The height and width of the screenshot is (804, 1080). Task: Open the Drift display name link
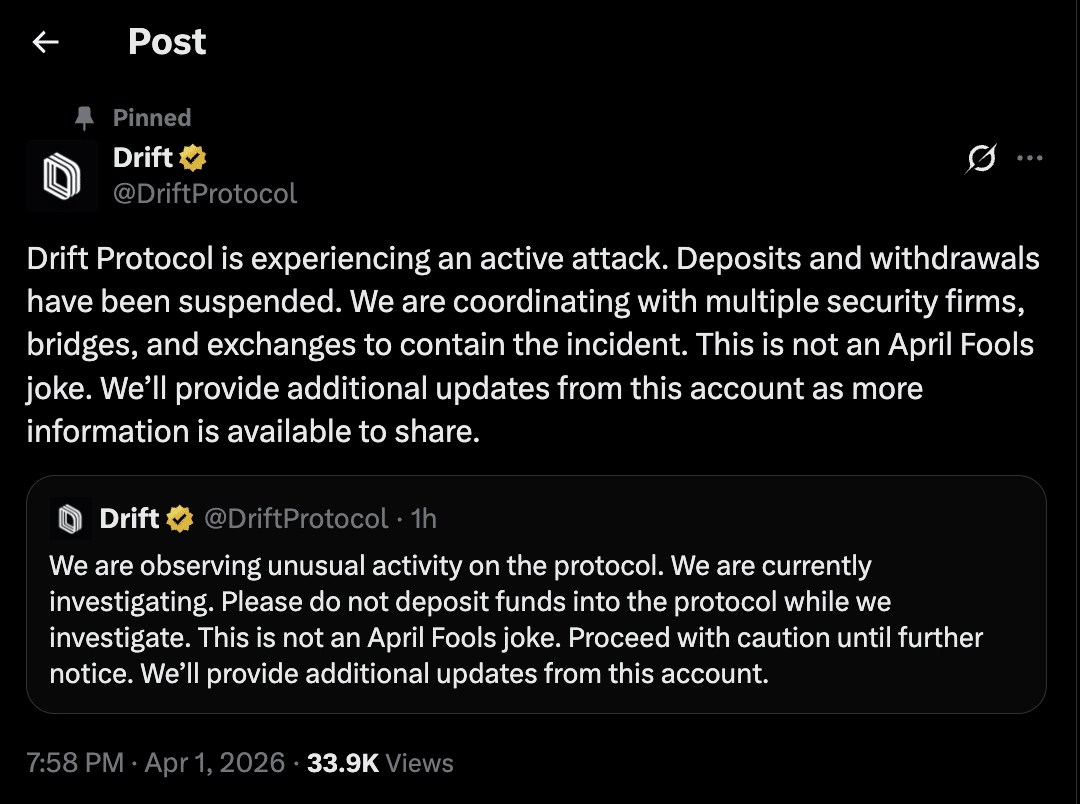[143, 157]
